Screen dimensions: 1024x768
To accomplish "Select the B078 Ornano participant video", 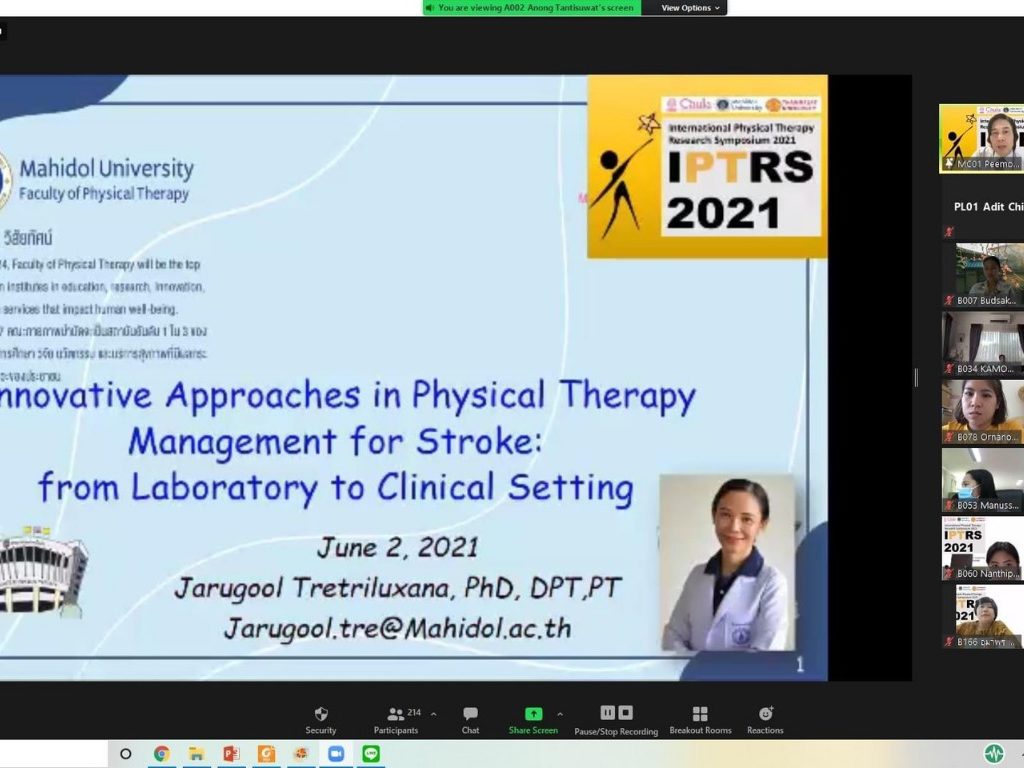I will click(983, 411).
